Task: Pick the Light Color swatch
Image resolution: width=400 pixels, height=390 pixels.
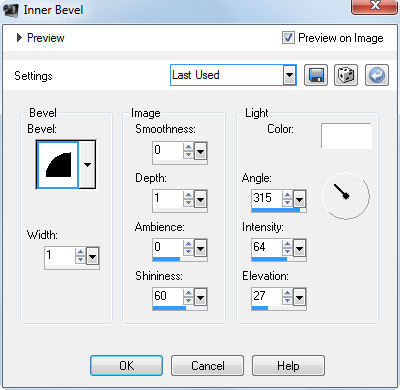Action: tap(346, 136)
